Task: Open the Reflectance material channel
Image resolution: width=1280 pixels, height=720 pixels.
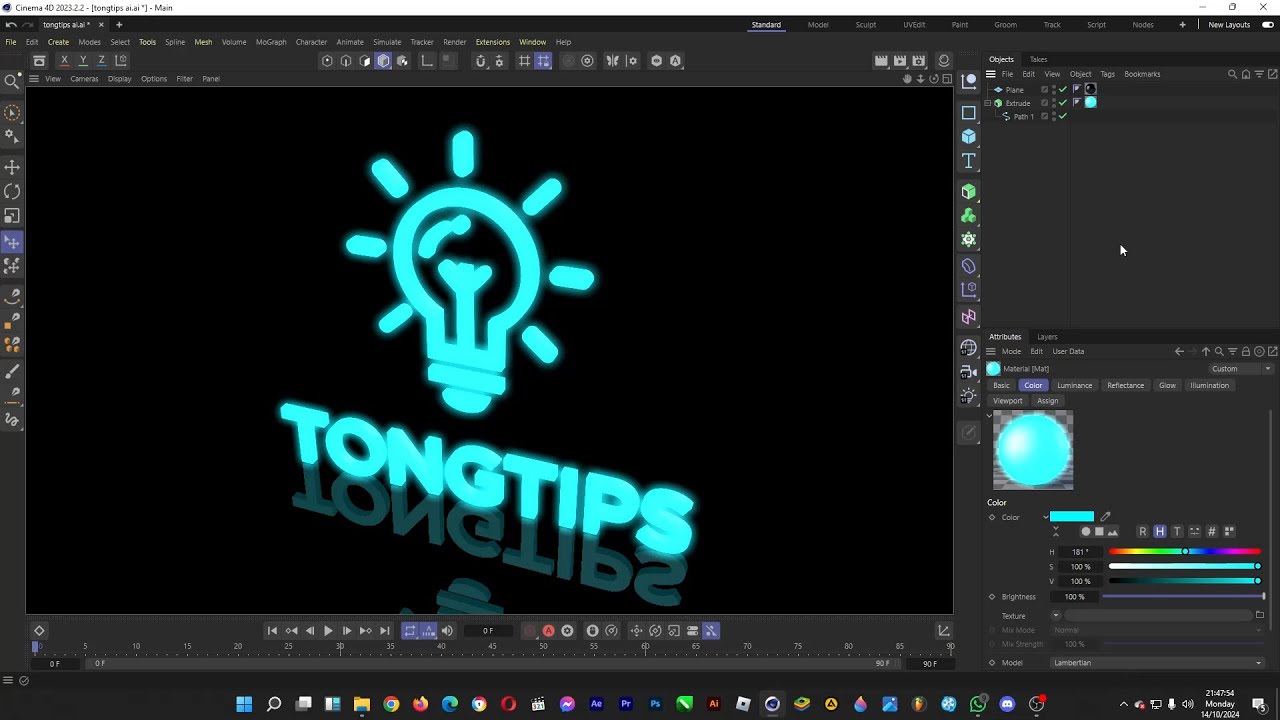Action: (x=1125, y=385)
